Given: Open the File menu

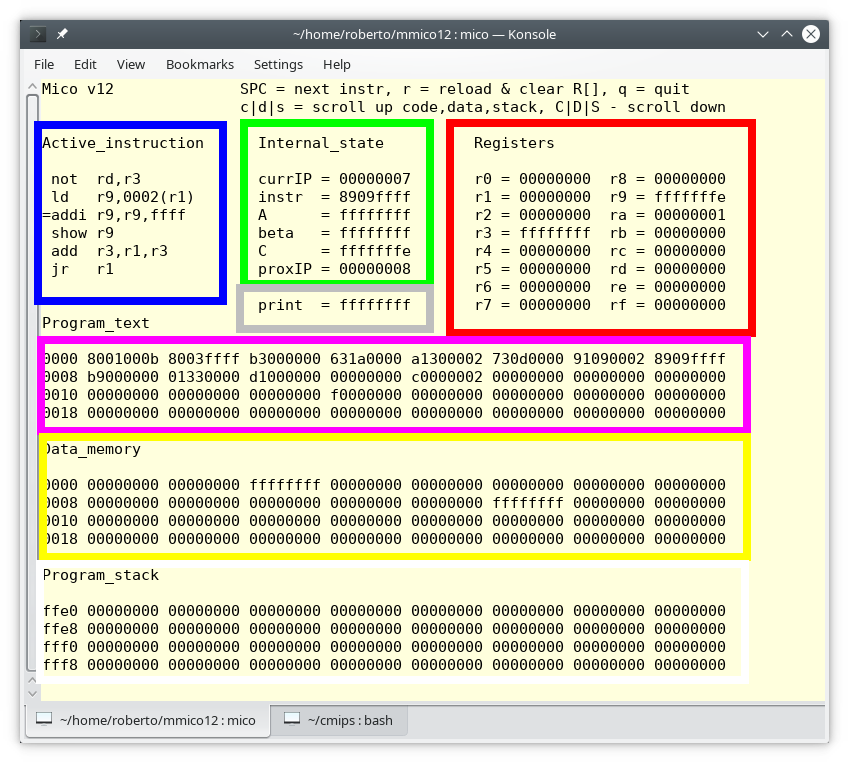Looking at the screenshot, I should tap(44, 64).
